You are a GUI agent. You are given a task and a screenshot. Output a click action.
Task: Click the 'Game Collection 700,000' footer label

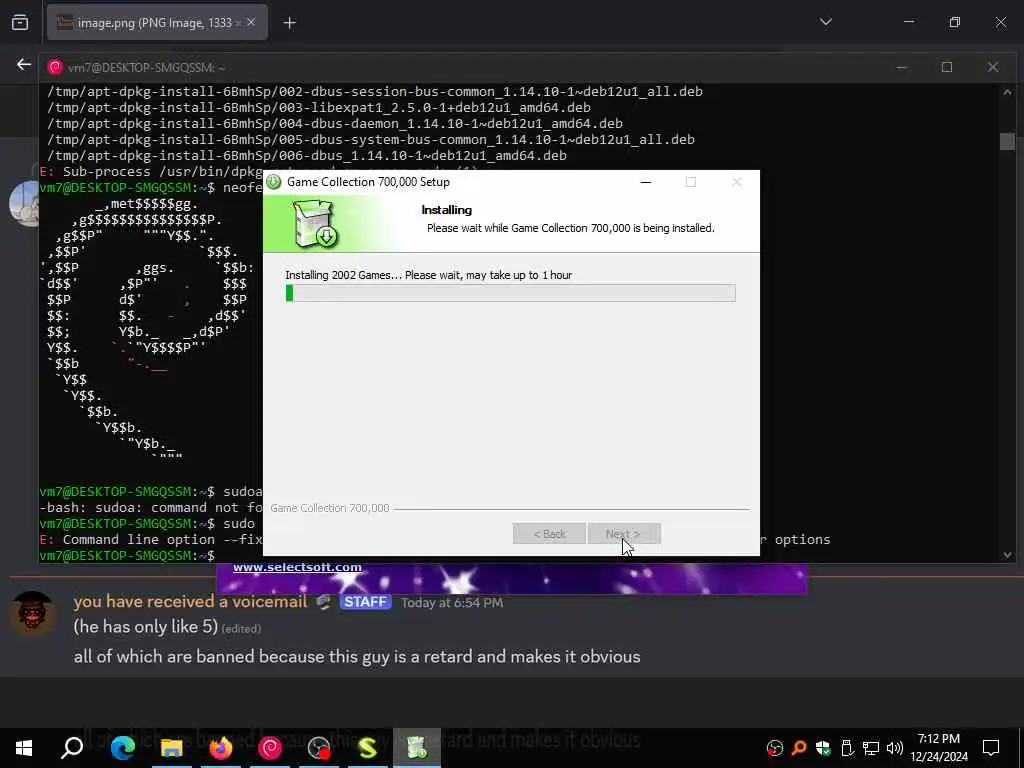330,507
